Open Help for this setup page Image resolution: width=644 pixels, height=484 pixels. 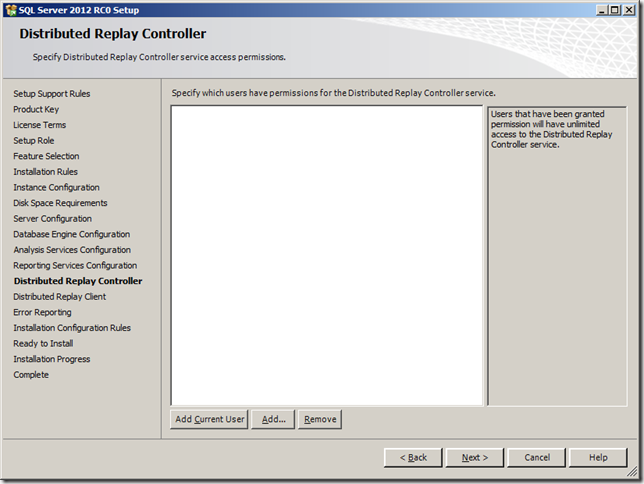coord(598,457)
